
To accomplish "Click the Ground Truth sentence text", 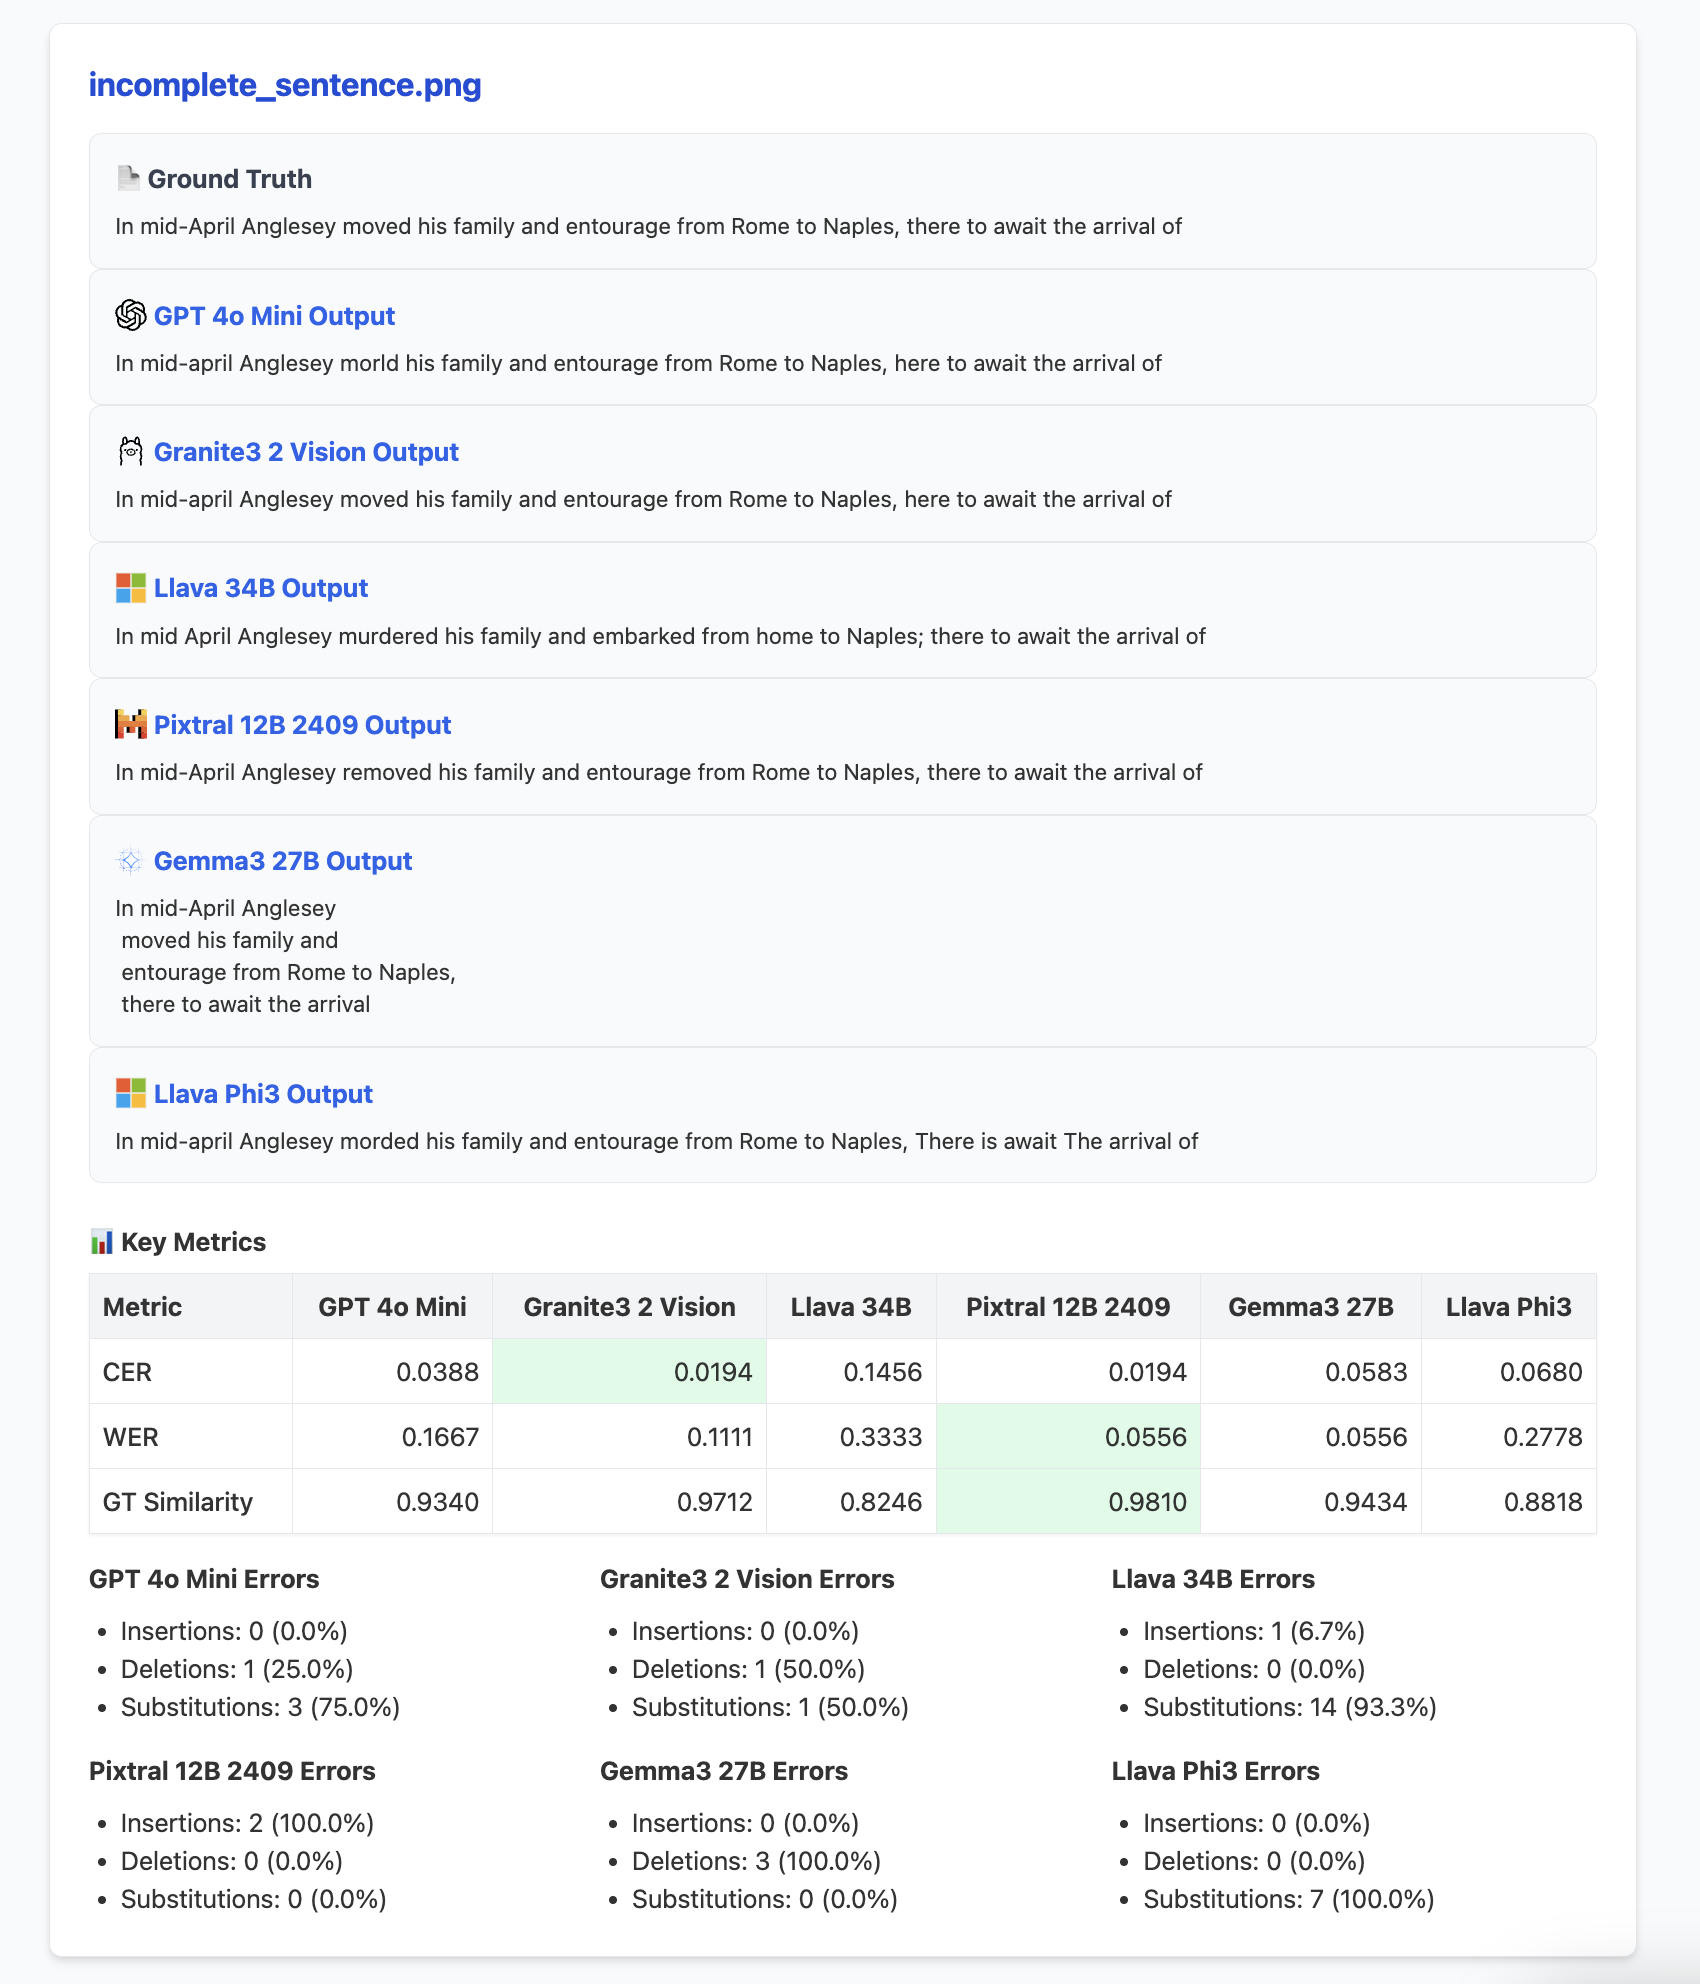I will [648, 226].
